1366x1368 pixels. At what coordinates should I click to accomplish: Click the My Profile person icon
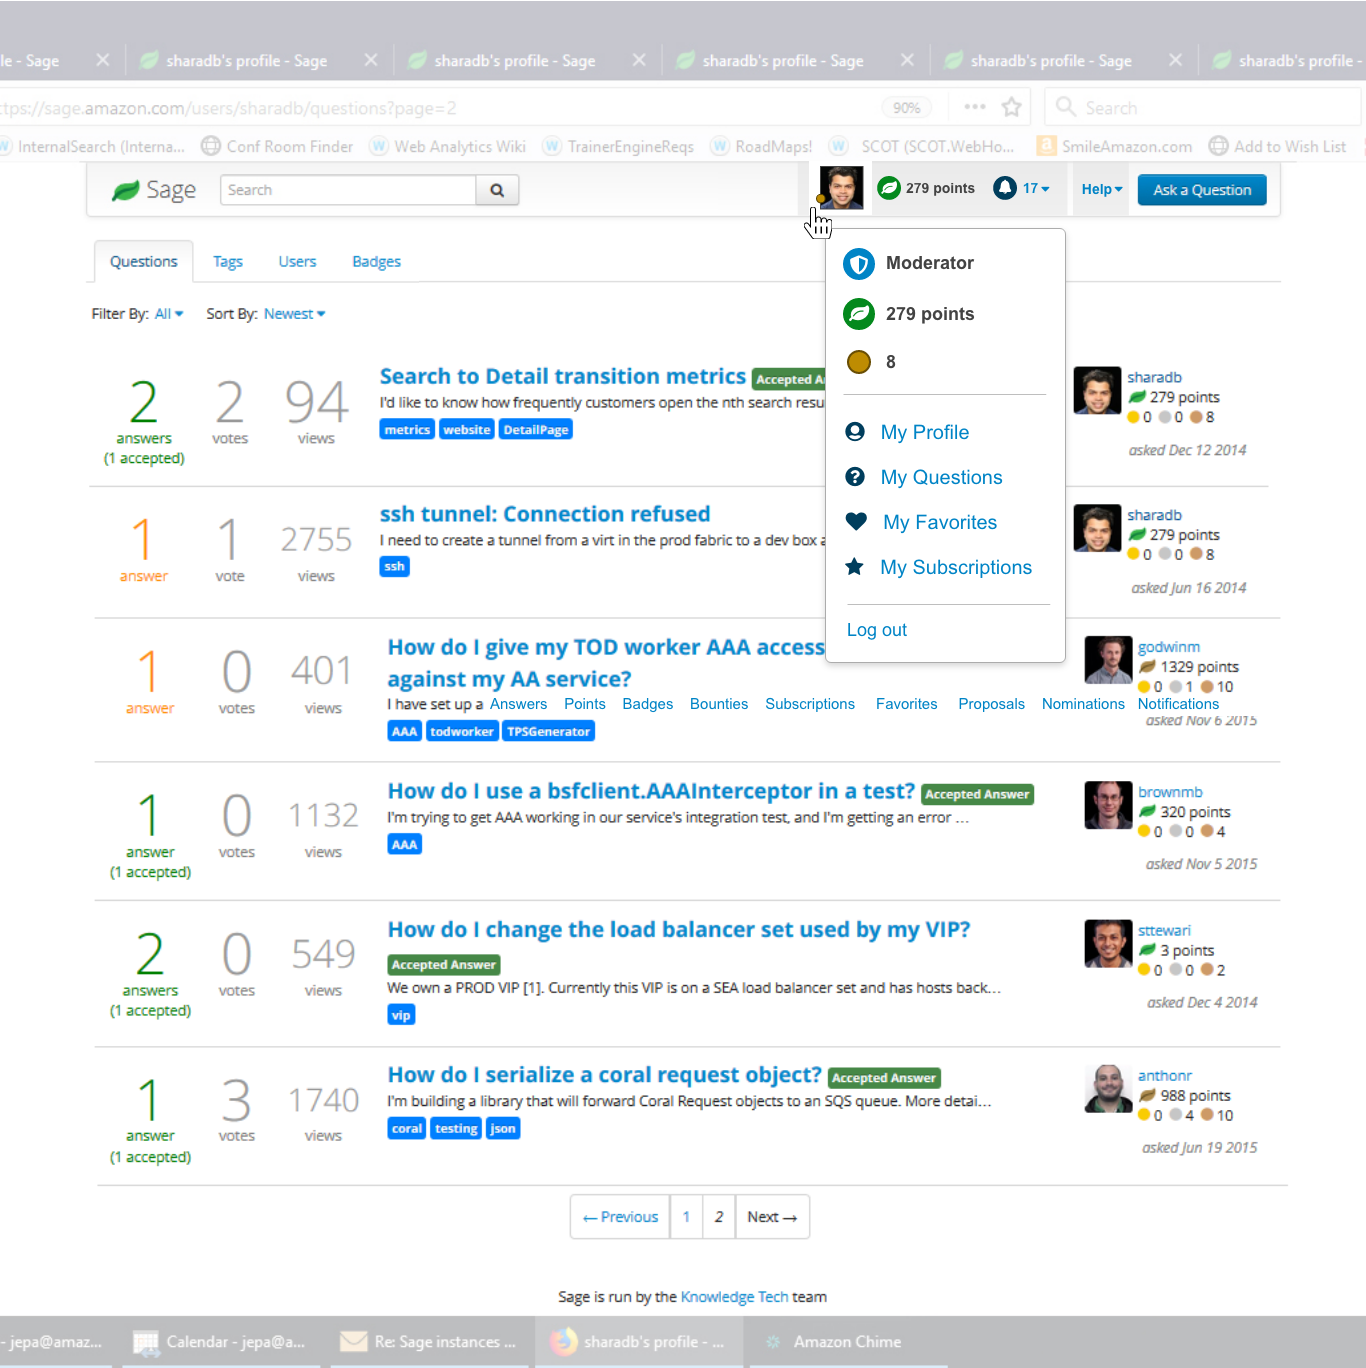pyautogui.click(x=855, y=432)
